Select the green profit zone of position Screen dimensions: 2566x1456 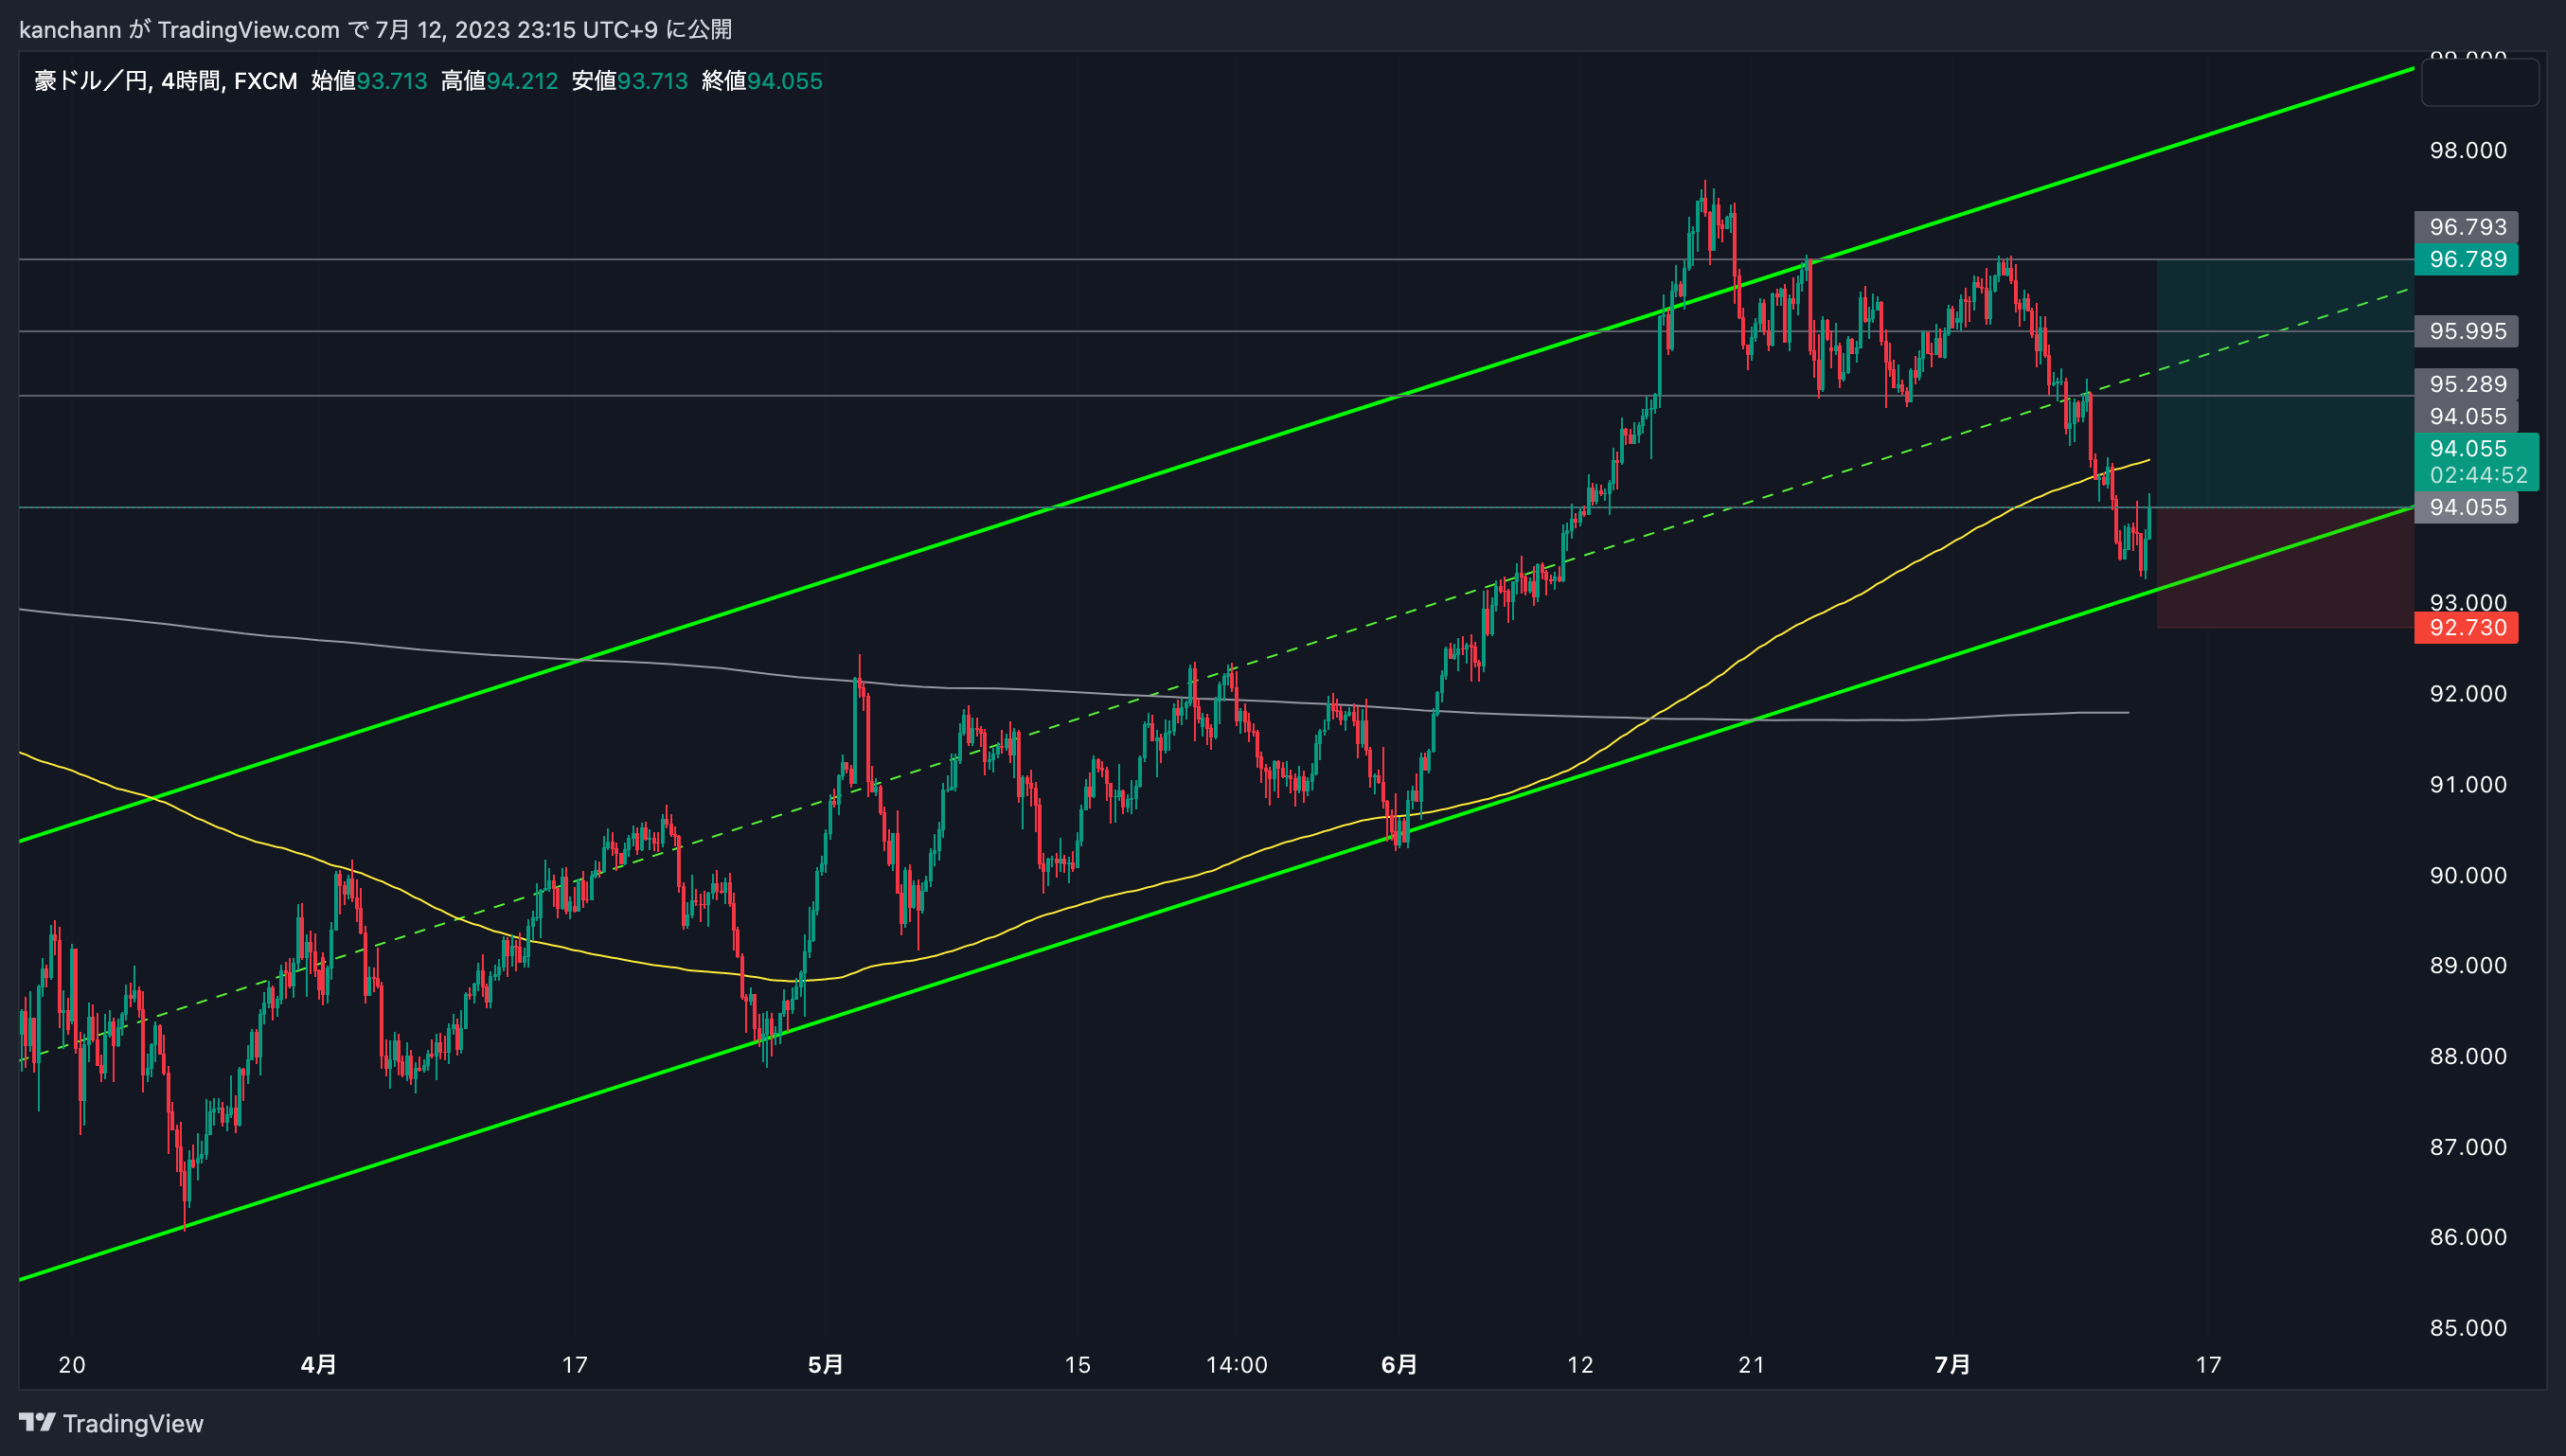point(2285,384)
